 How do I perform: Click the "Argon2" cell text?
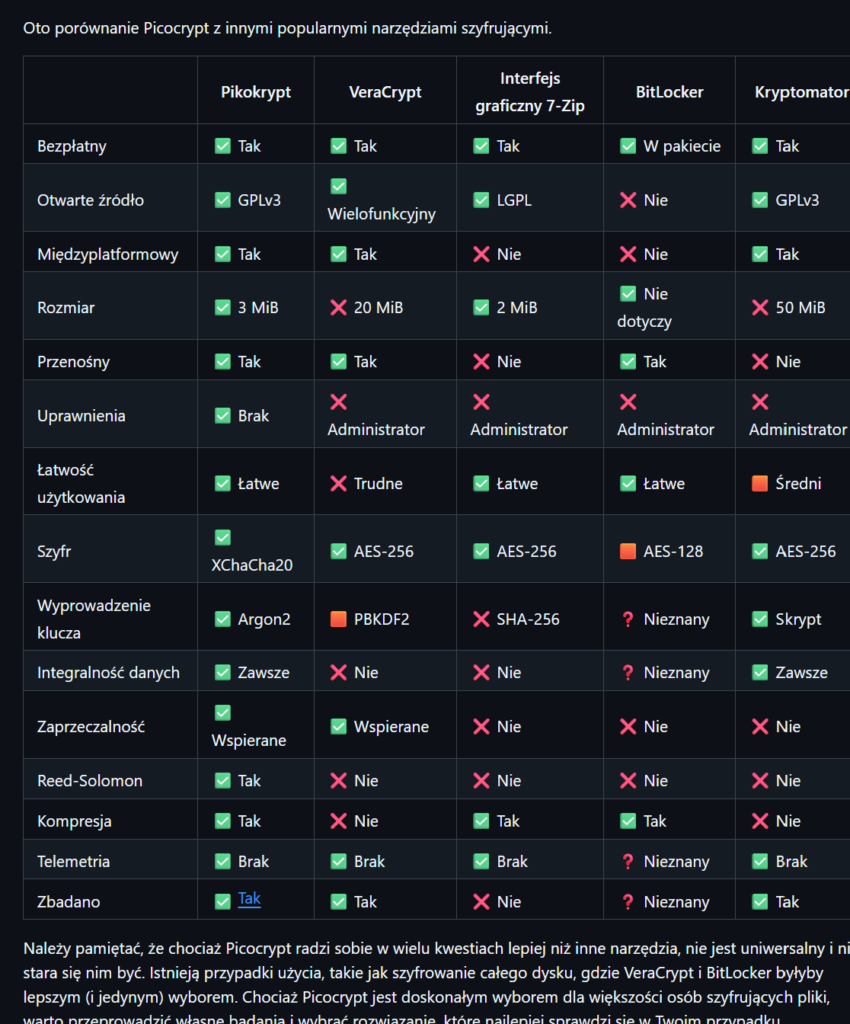(264, 620)
